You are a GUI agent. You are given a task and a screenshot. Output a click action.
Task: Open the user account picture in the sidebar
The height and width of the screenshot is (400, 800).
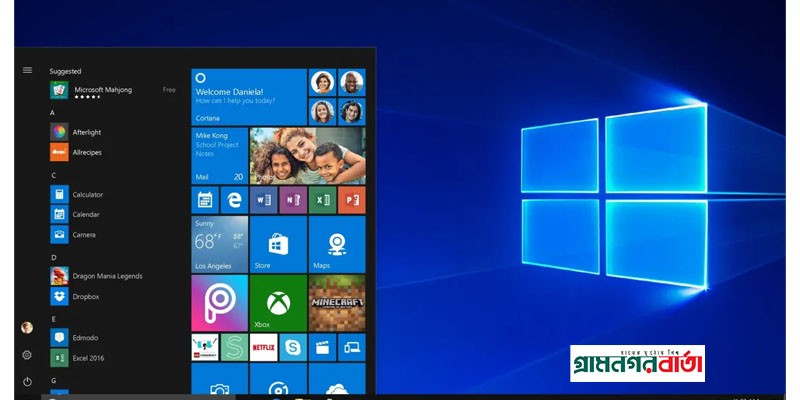pyautogui.click(x=27, y=328)
